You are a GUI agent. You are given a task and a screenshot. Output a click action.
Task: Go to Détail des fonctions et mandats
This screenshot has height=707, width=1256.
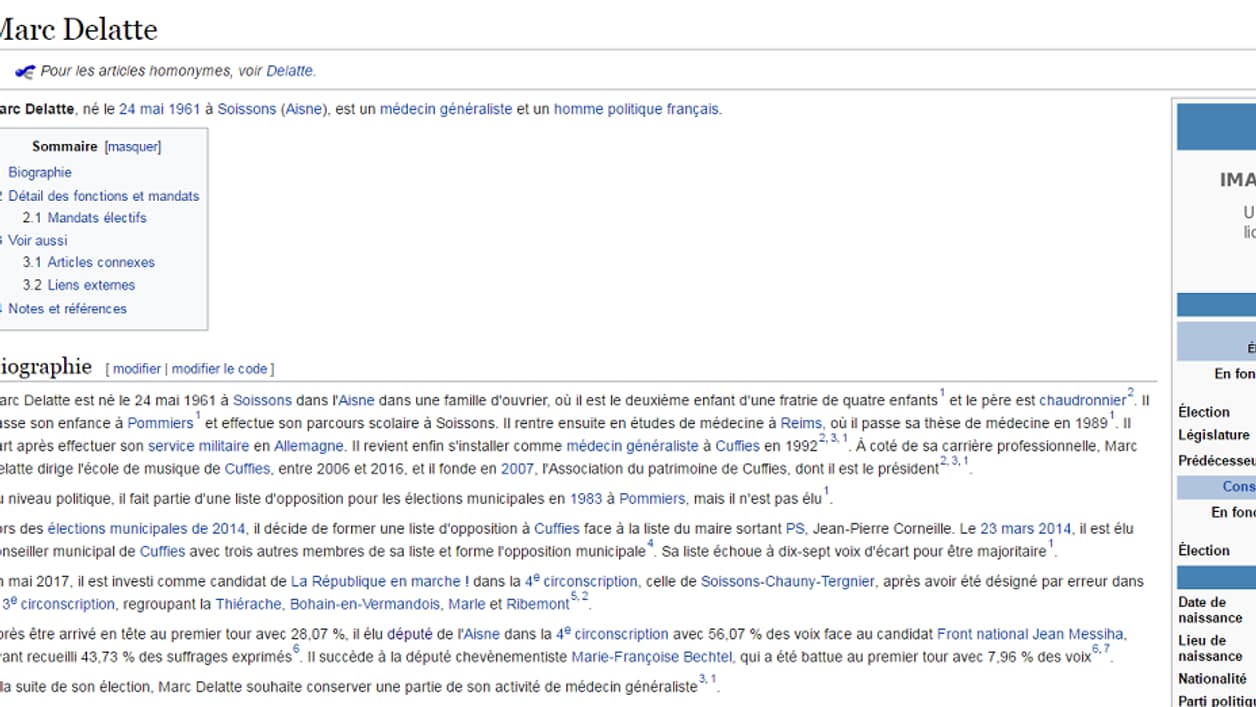coord(104,196)
